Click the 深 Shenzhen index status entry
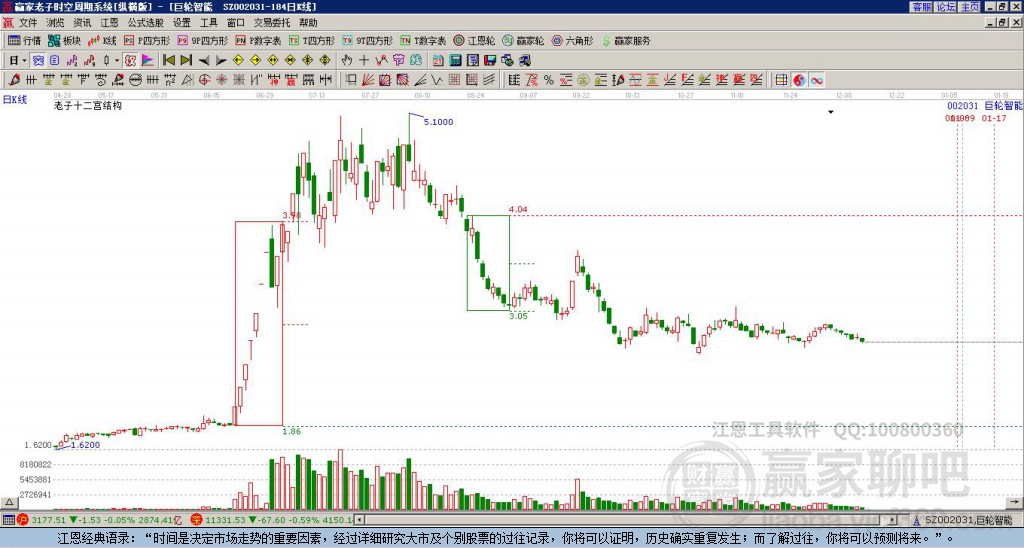Viewport: 1024px width, 548px height. (271, 520)
